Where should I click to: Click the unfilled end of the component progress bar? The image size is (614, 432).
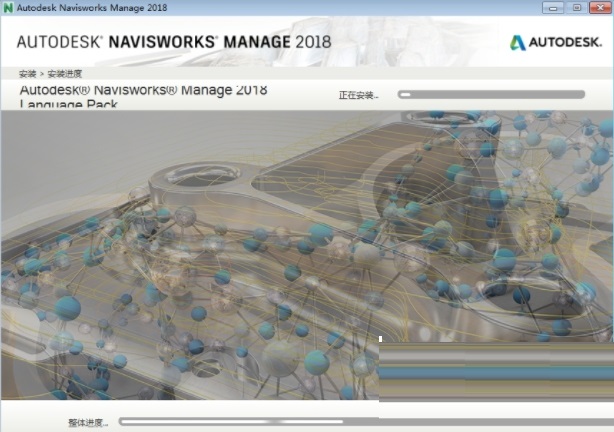click(560, 95)
